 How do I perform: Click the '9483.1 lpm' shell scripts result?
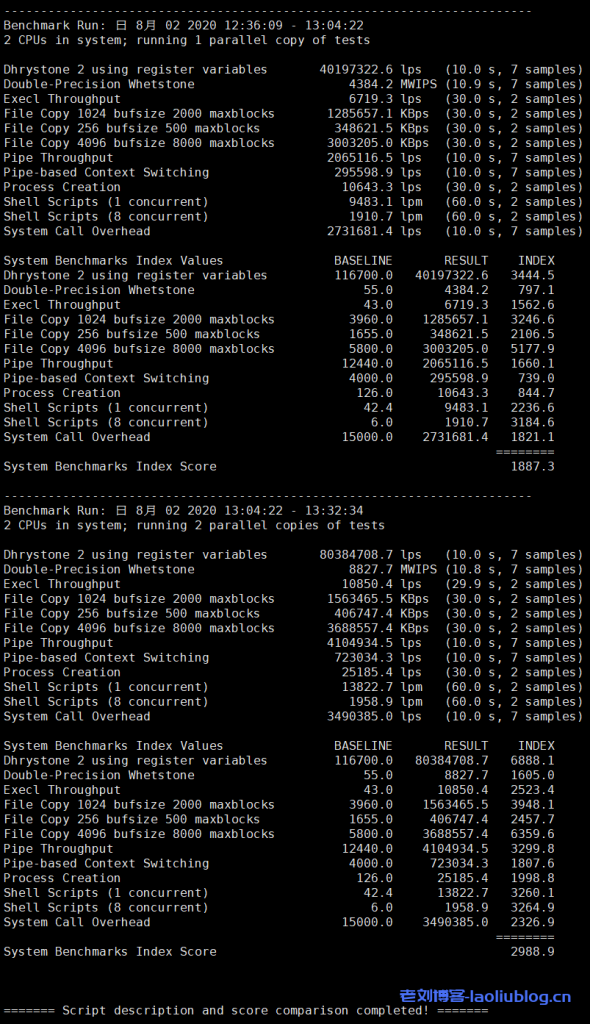click(385, 202)
